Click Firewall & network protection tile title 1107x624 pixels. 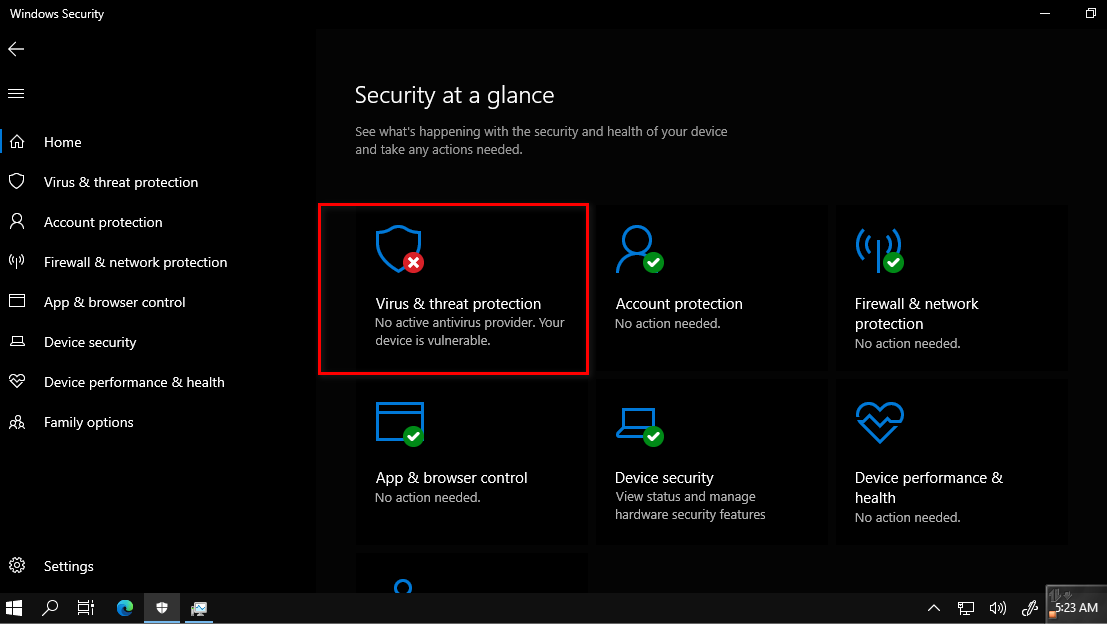(916, 313)
